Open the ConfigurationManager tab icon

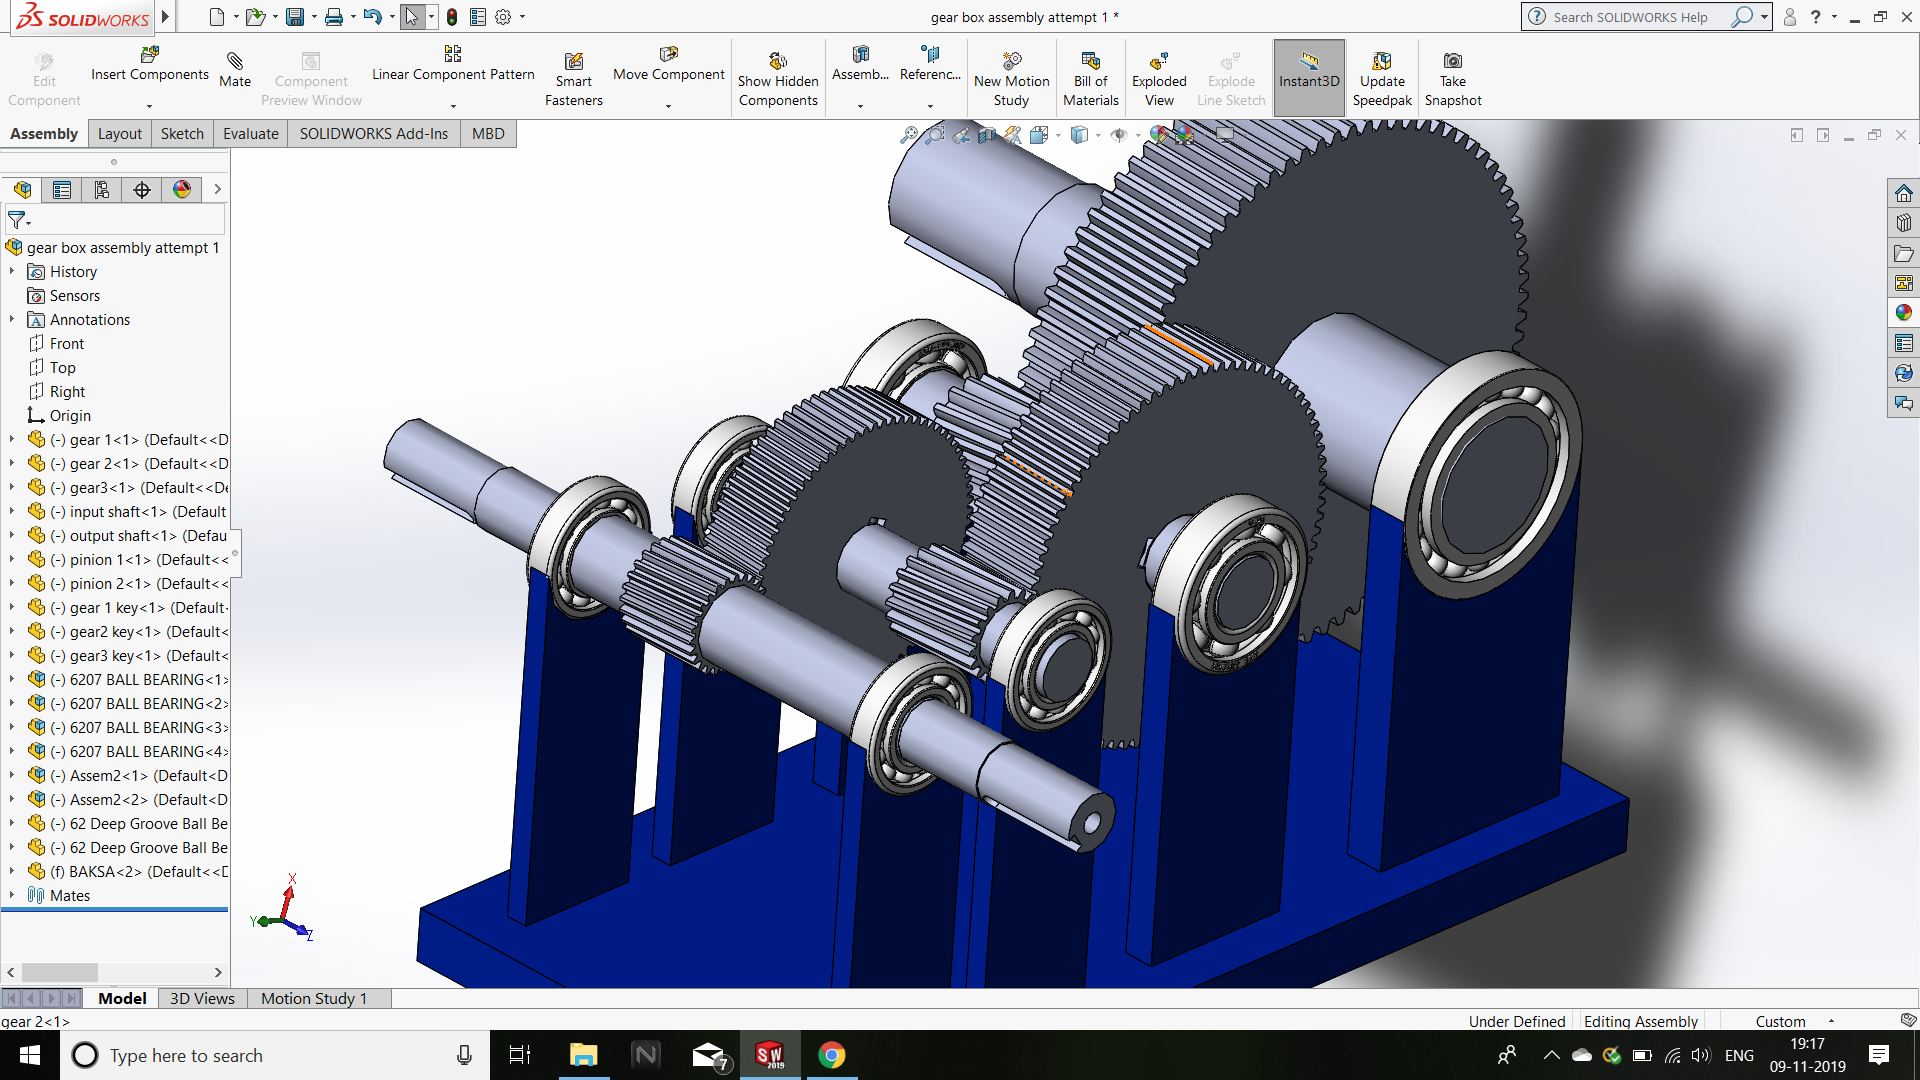pyautogui.click(x=102, y=190)
